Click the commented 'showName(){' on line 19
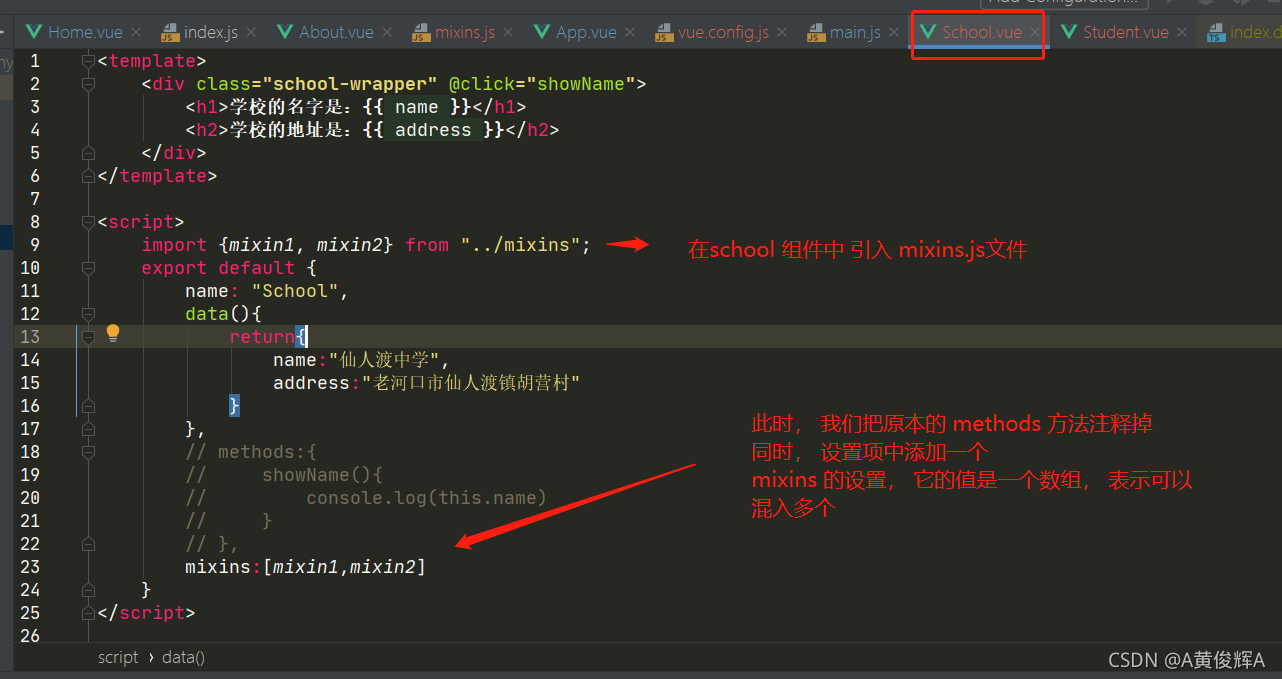The image size is (1282, 679). click(x=323, y=475)
